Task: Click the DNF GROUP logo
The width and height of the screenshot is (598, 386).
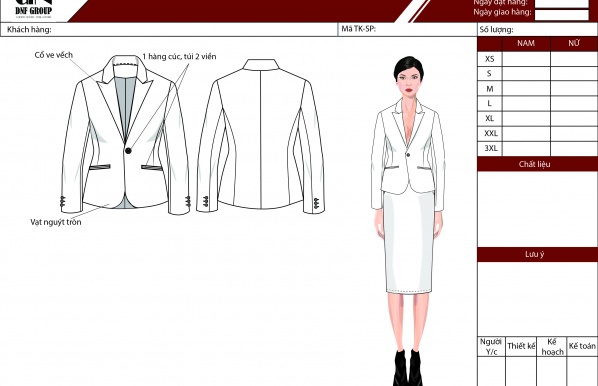Action: click(34, 8)
